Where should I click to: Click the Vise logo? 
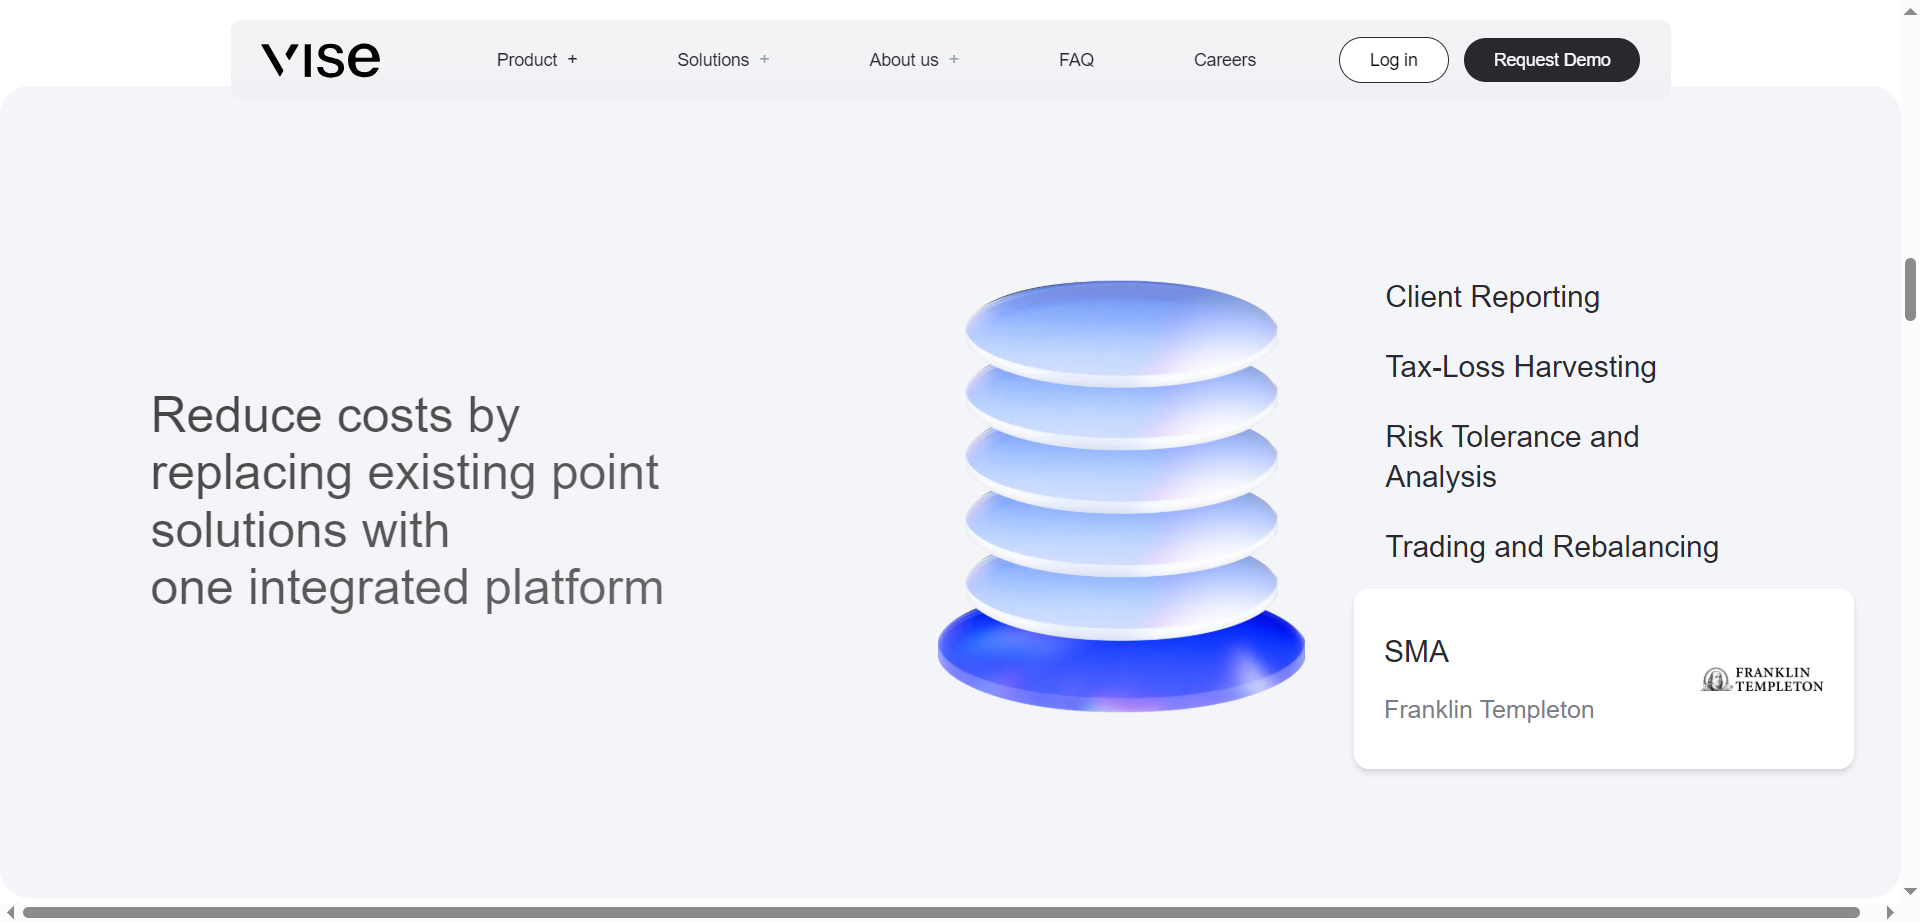320,59
